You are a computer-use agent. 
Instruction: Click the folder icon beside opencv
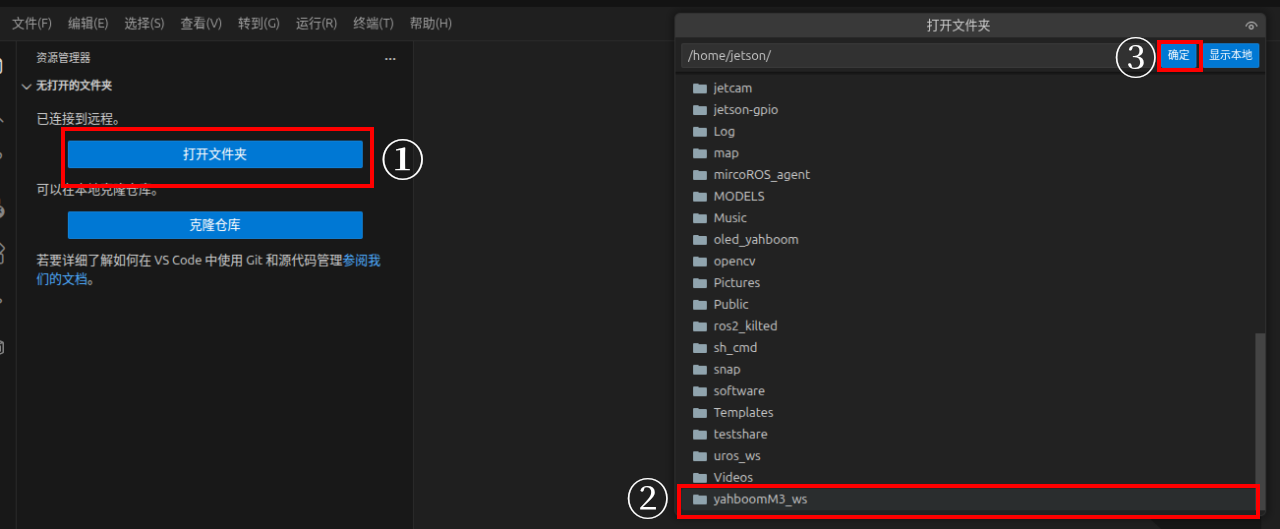700,261
